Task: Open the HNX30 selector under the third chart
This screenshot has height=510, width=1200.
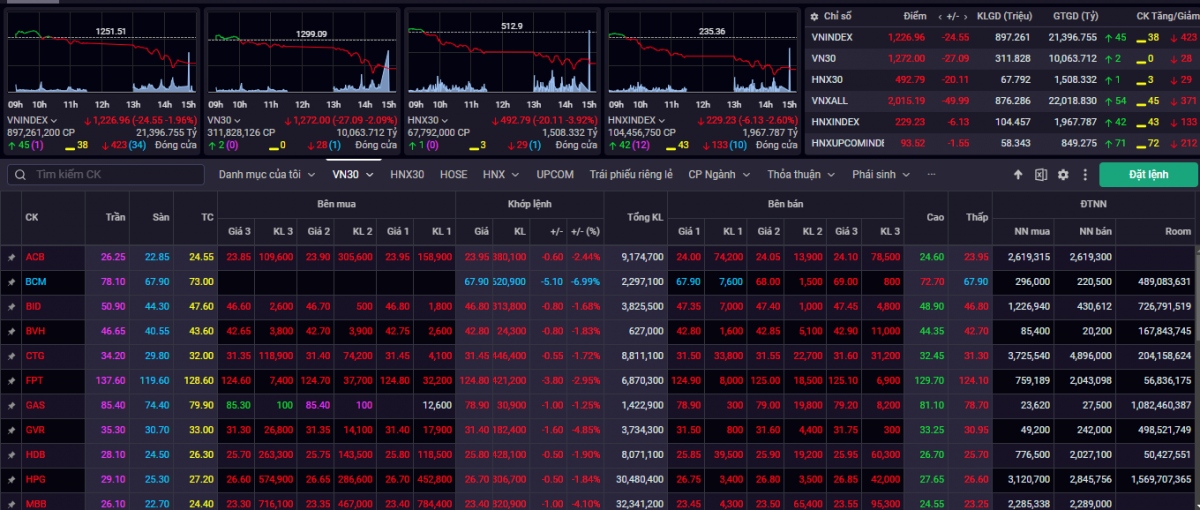Action: (x=426, y=120)
